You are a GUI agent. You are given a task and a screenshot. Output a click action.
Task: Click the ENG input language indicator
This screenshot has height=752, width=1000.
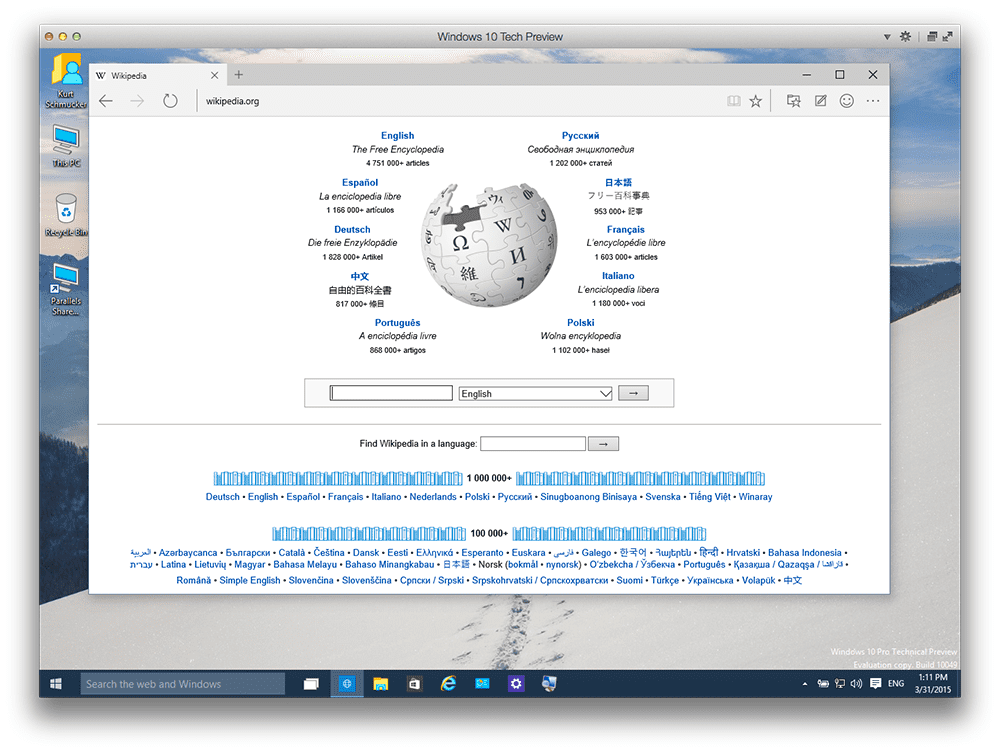pyautogui.click(x=896, y=684)
